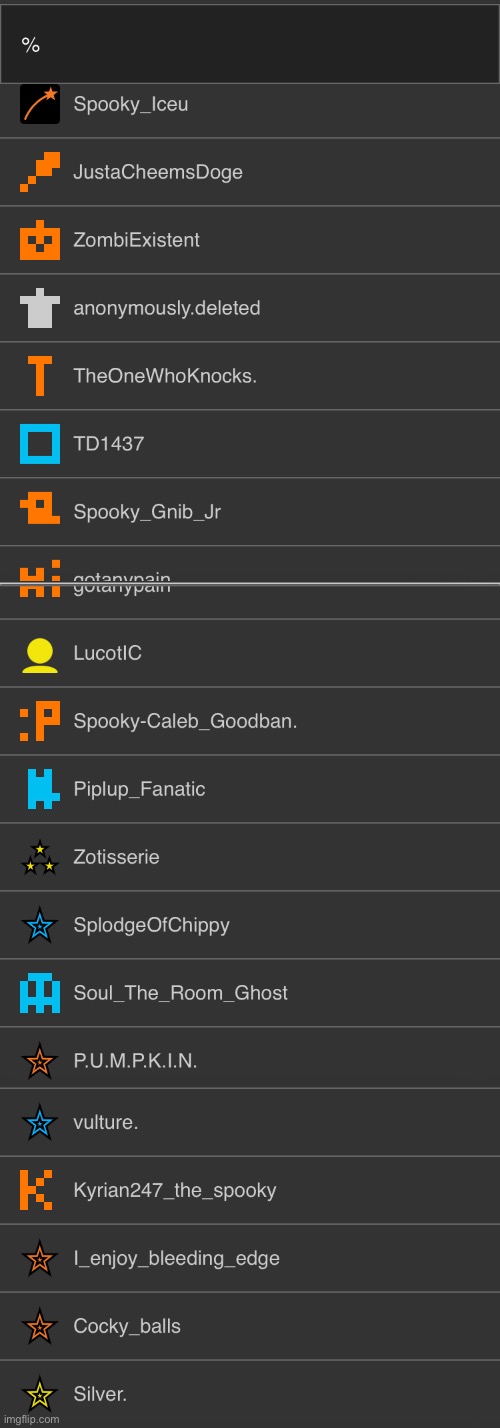Click the Spooky-Caleb_Goodban. username

point(185,721)
